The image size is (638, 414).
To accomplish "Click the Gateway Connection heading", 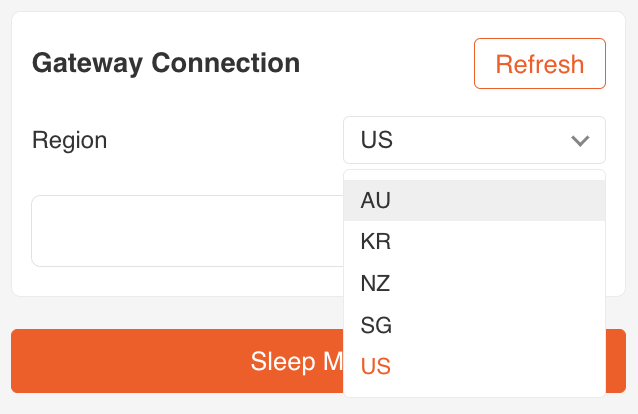I will 166,63.
